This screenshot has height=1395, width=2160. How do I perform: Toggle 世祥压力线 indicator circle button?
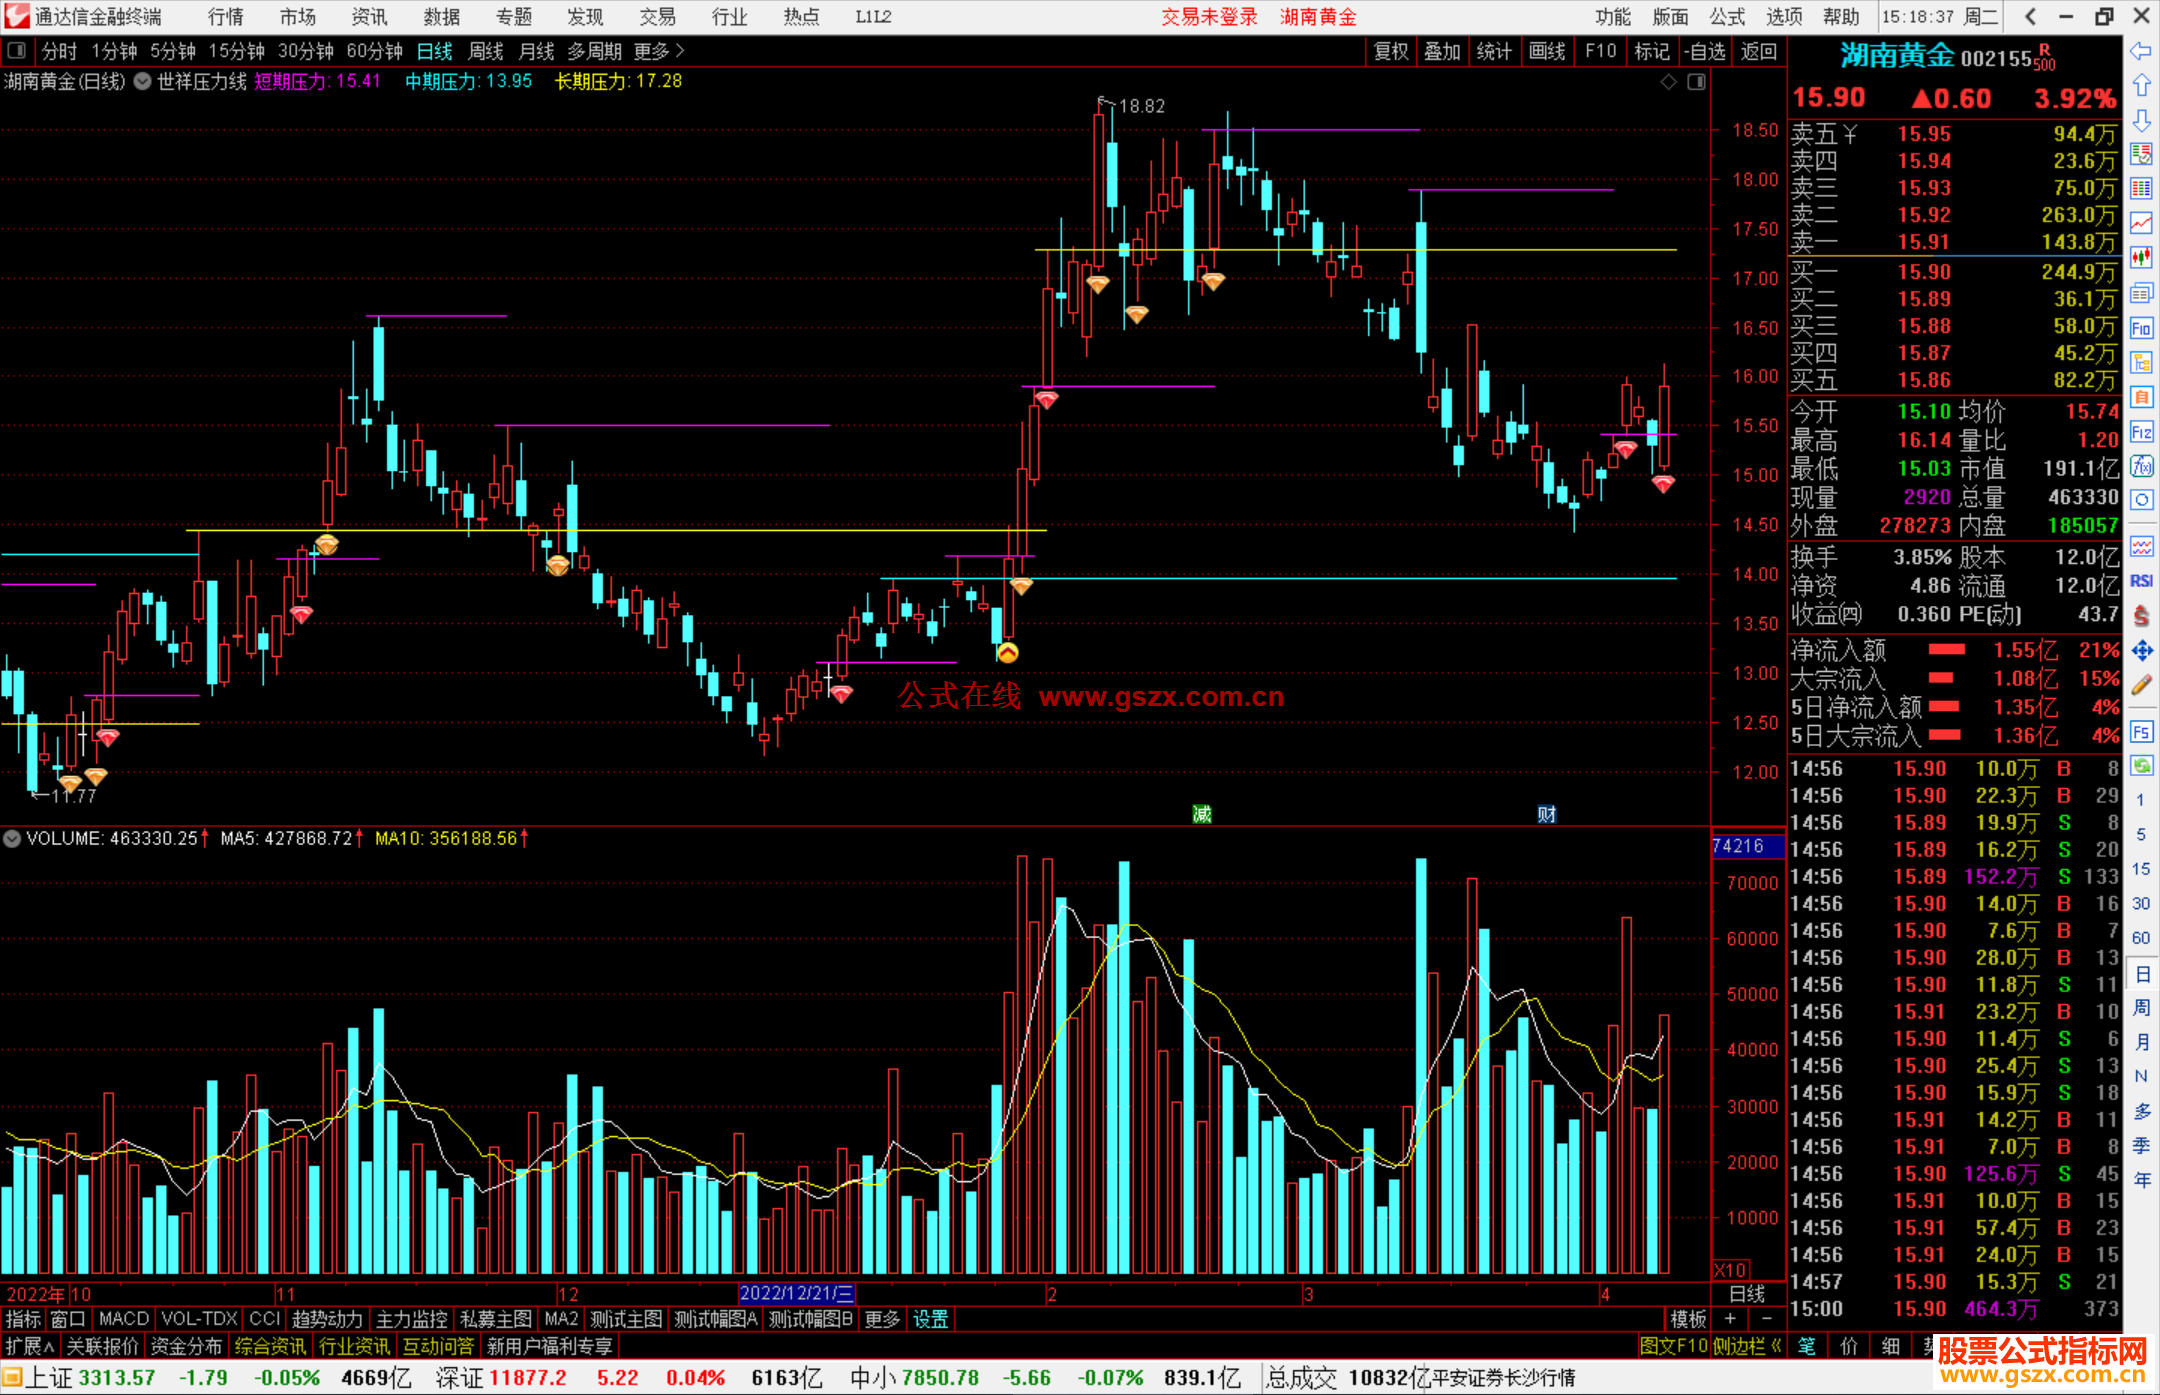pyautogui.click(x=143, y=82)
